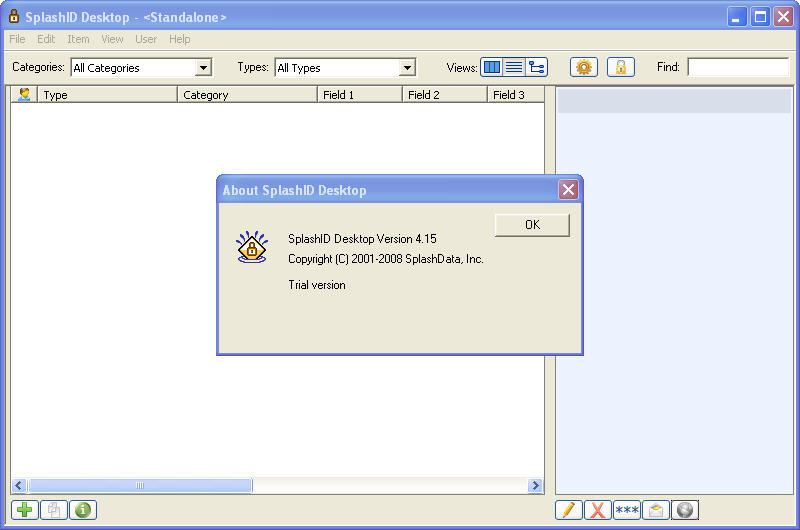Click the user icon column header
The image size is (800, 530).
coord(24,94)
